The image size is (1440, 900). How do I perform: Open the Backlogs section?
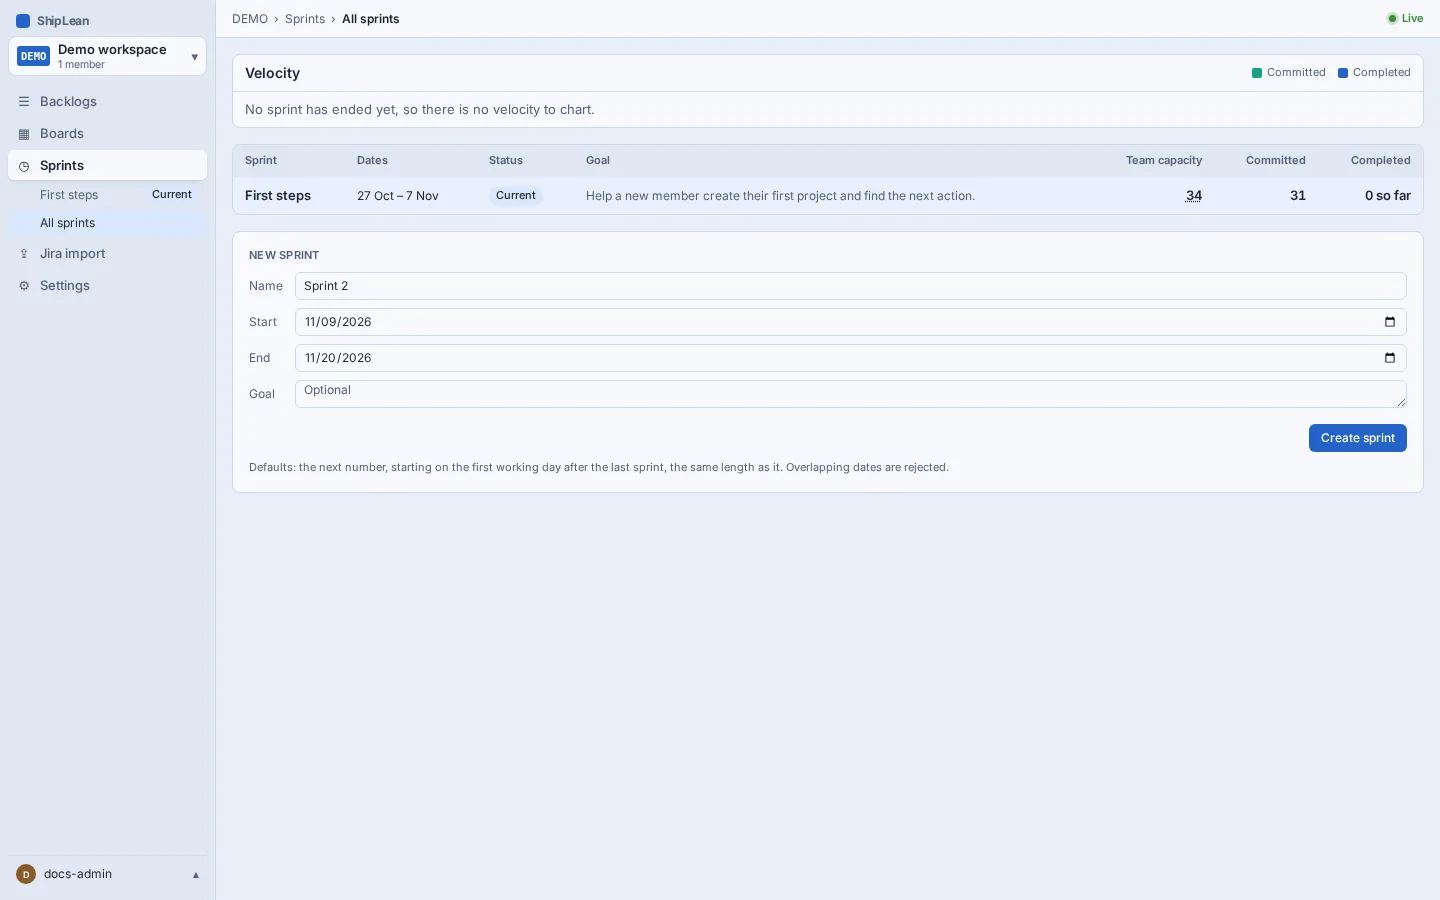click(107, 102)
